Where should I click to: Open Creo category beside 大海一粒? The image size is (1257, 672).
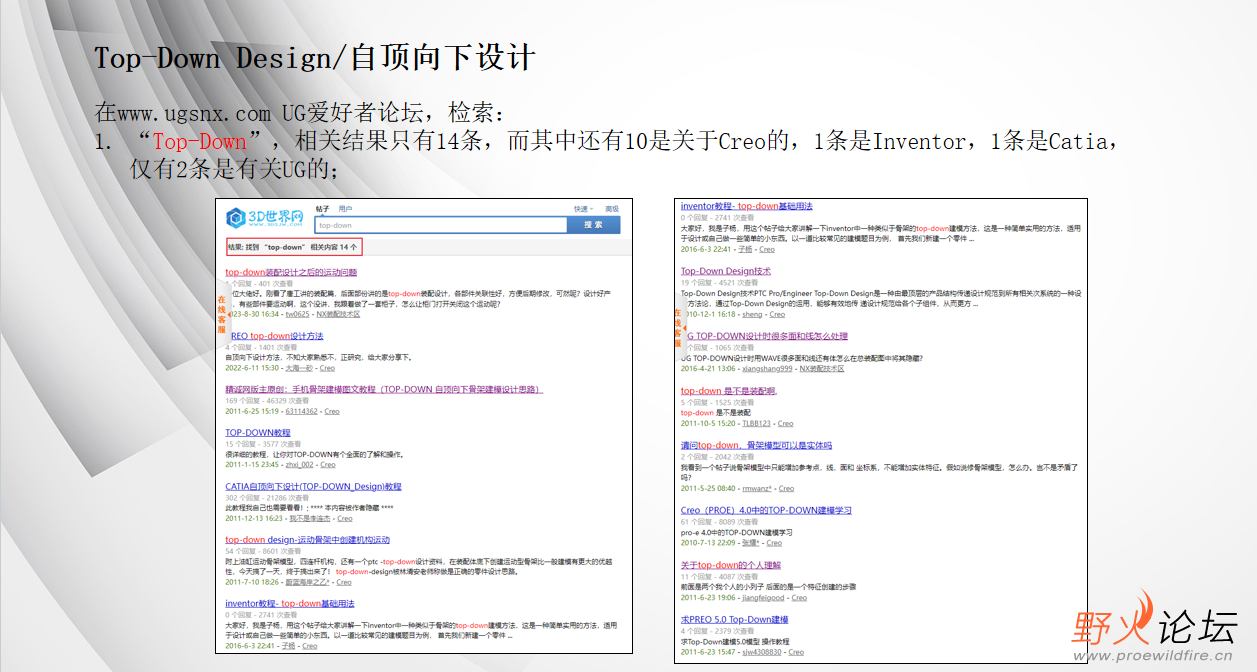coord(327,368)
